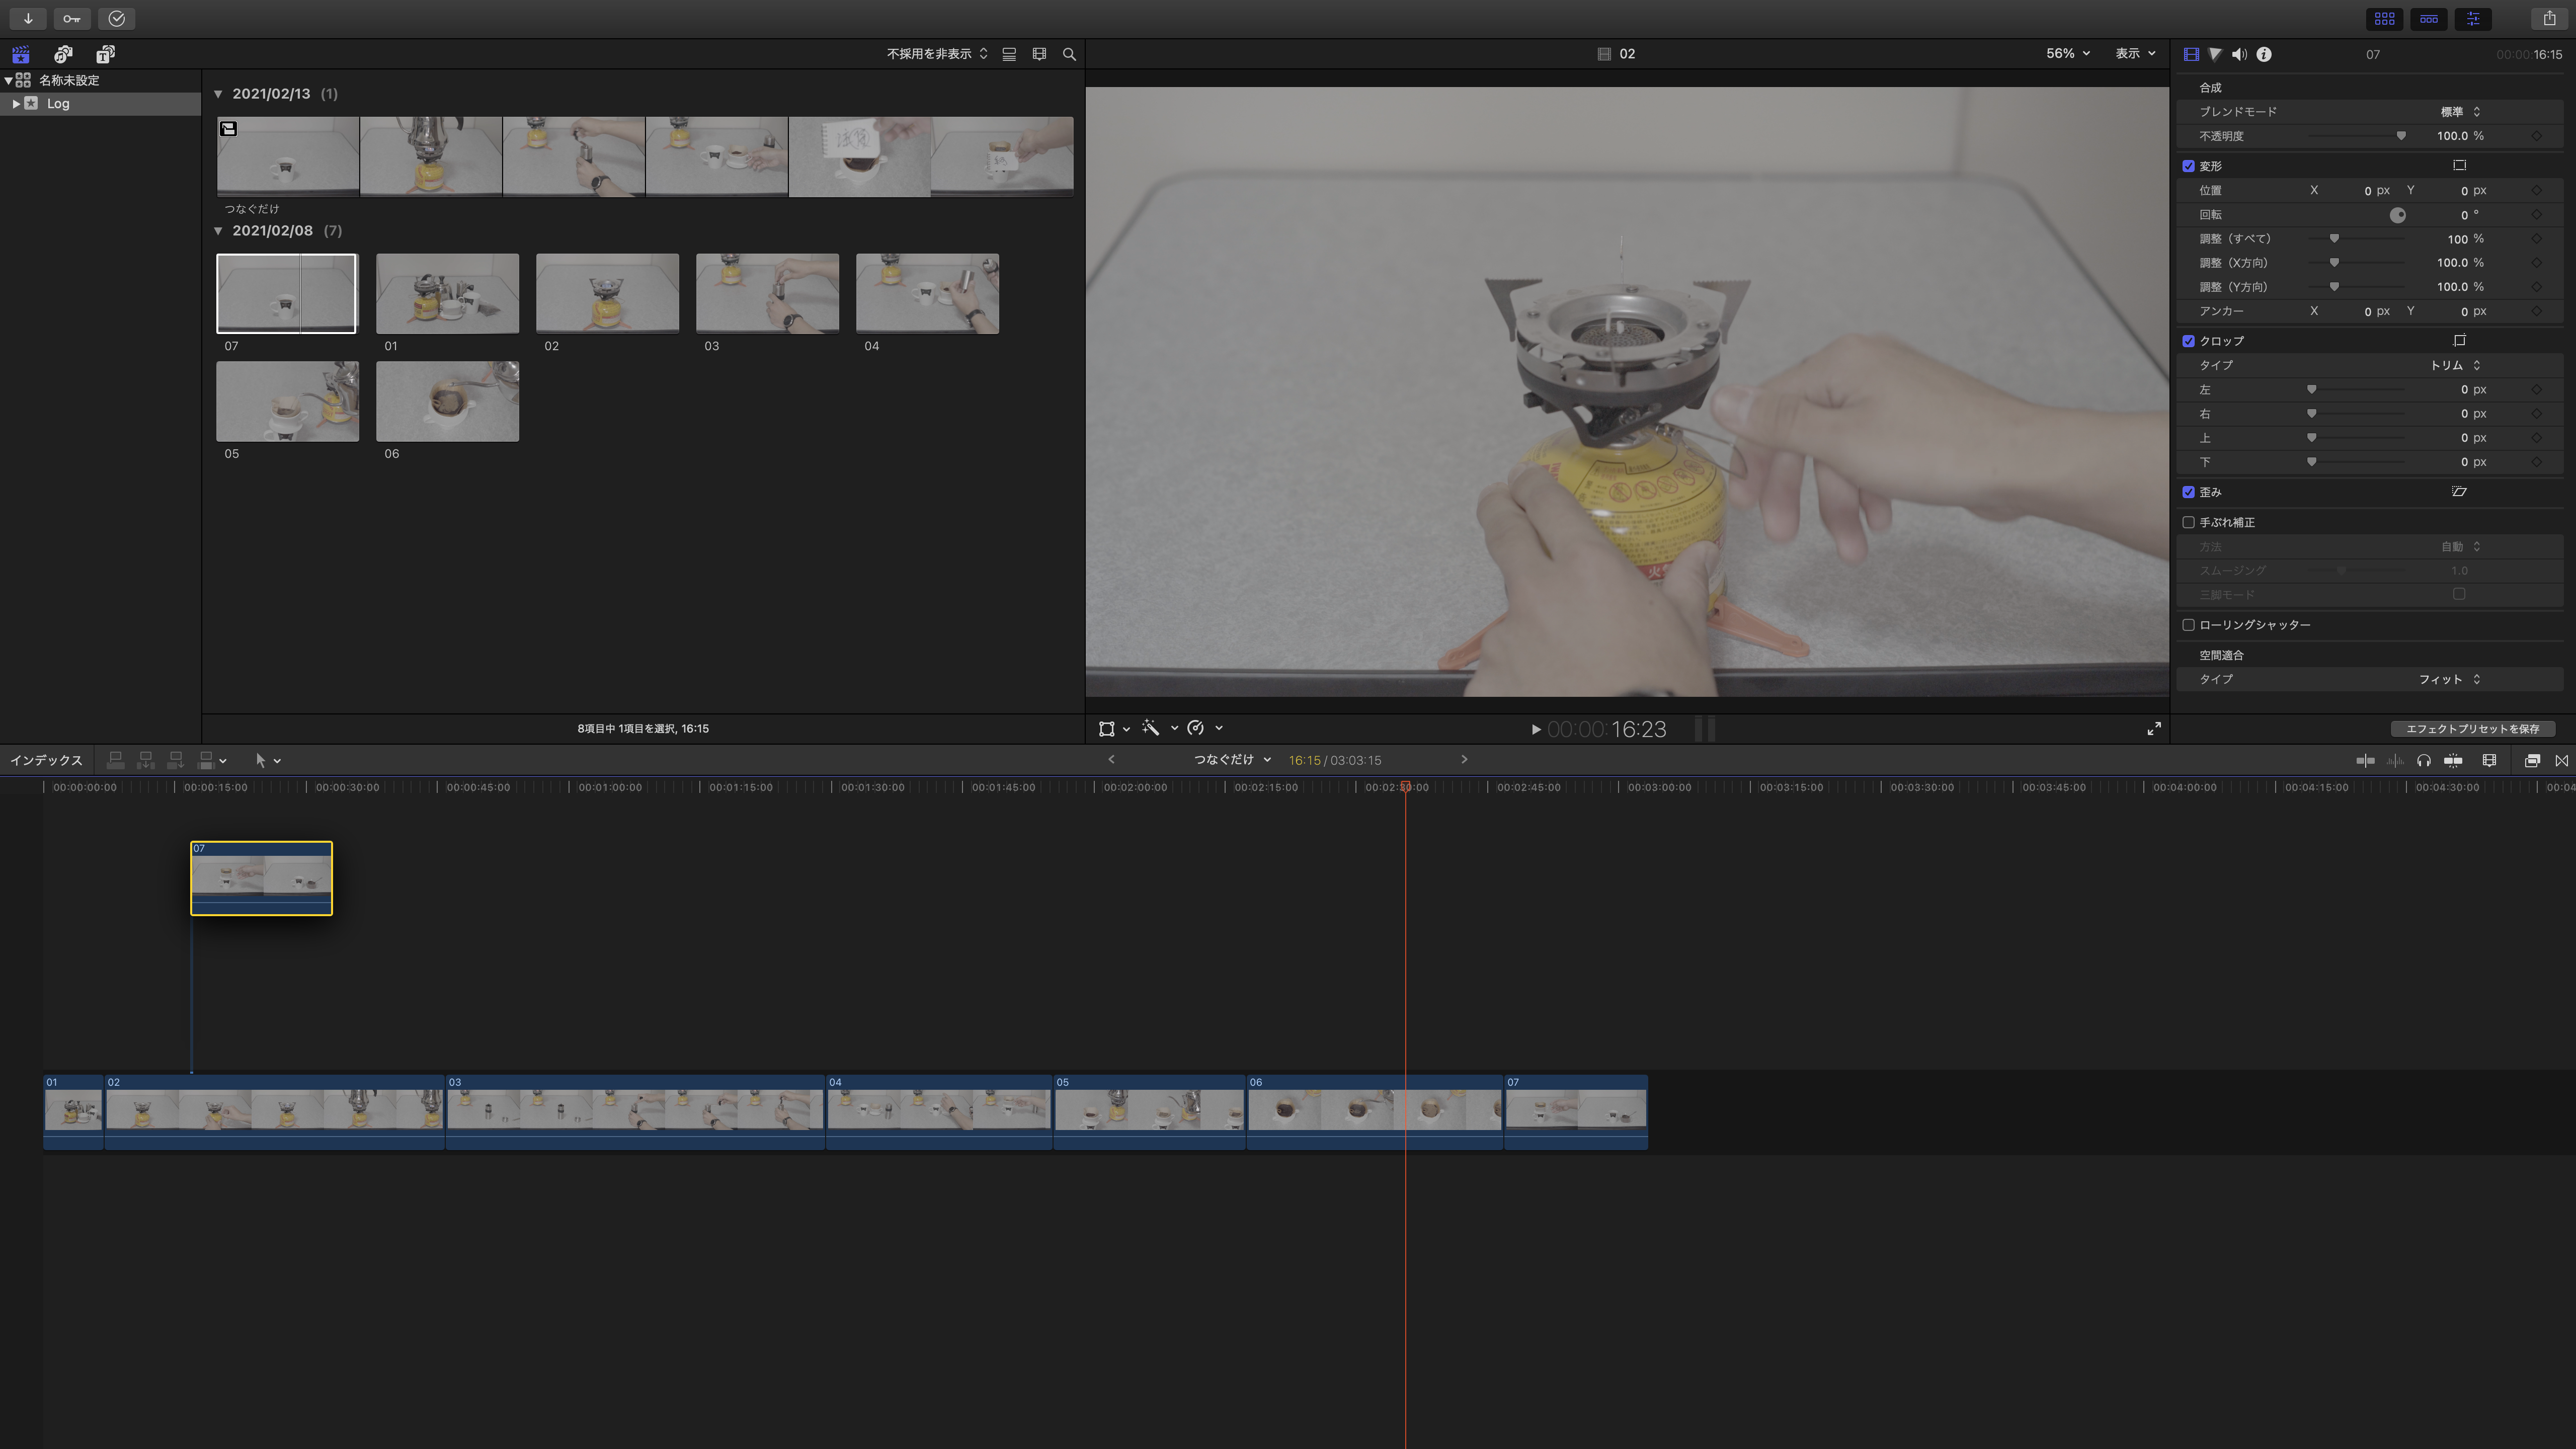
Task: Open the keyword editor key icon
Action: (72, 18)
